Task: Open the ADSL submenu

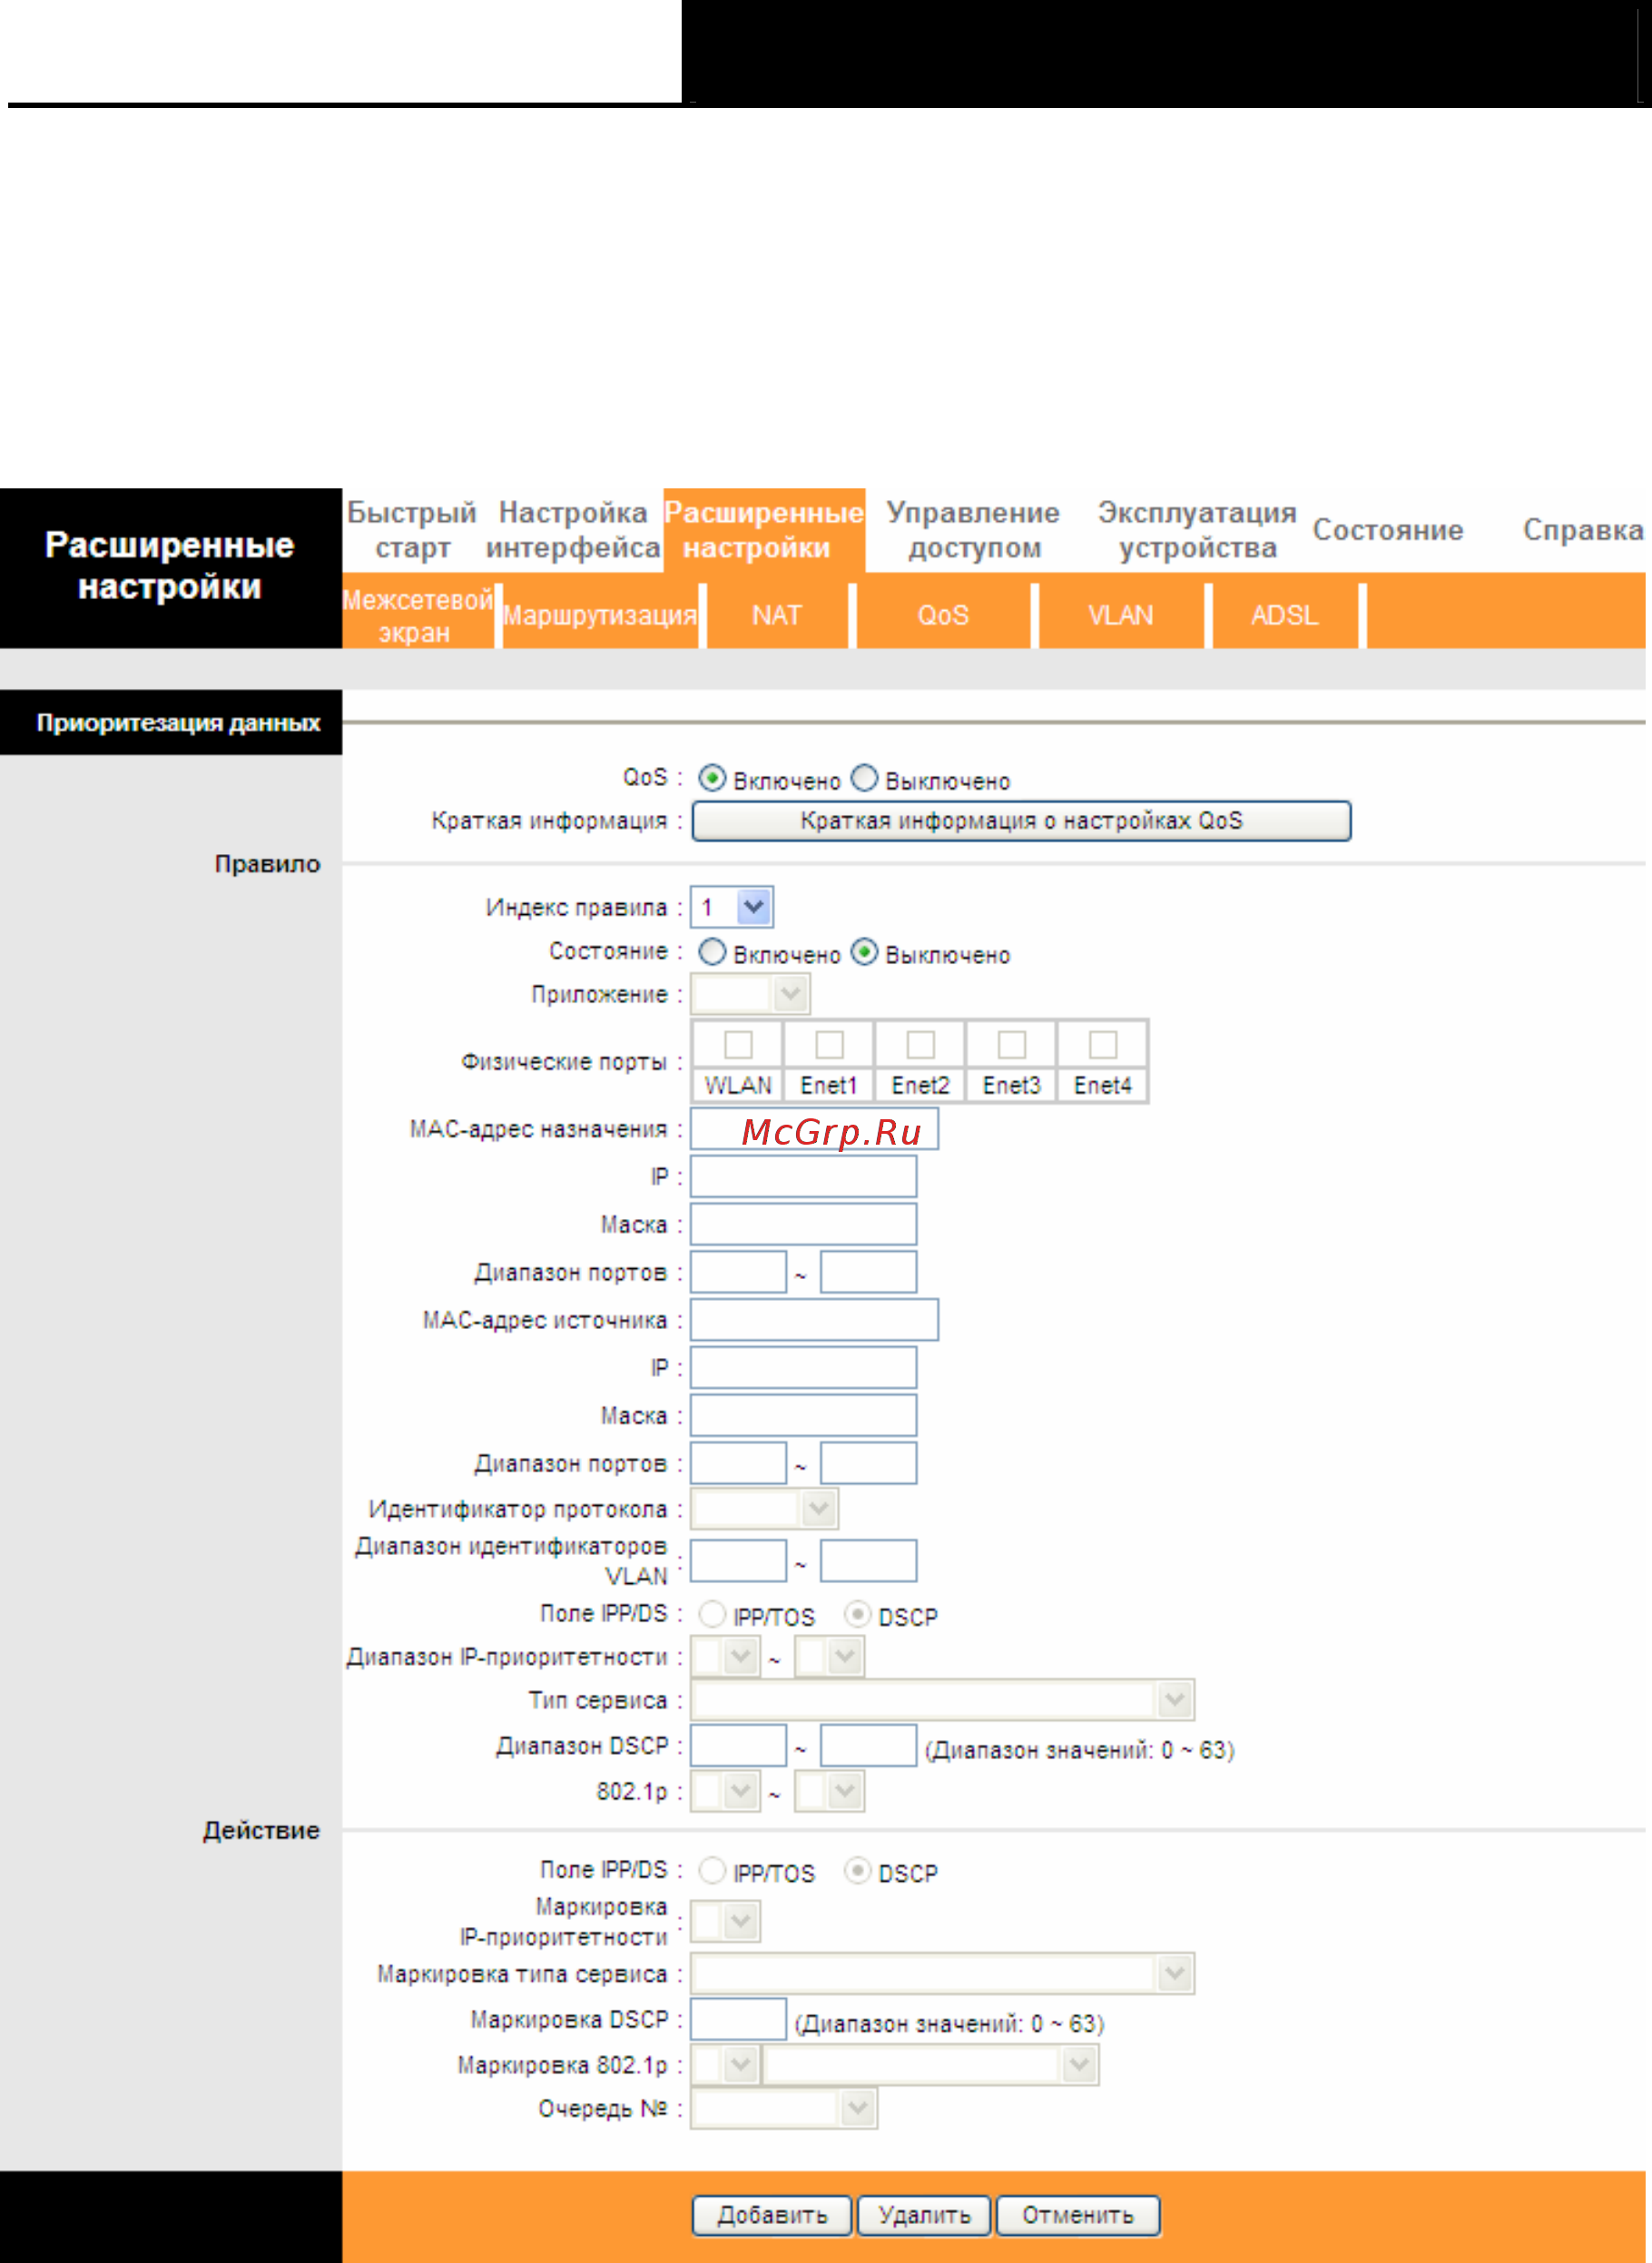Action: [1285, 616]
